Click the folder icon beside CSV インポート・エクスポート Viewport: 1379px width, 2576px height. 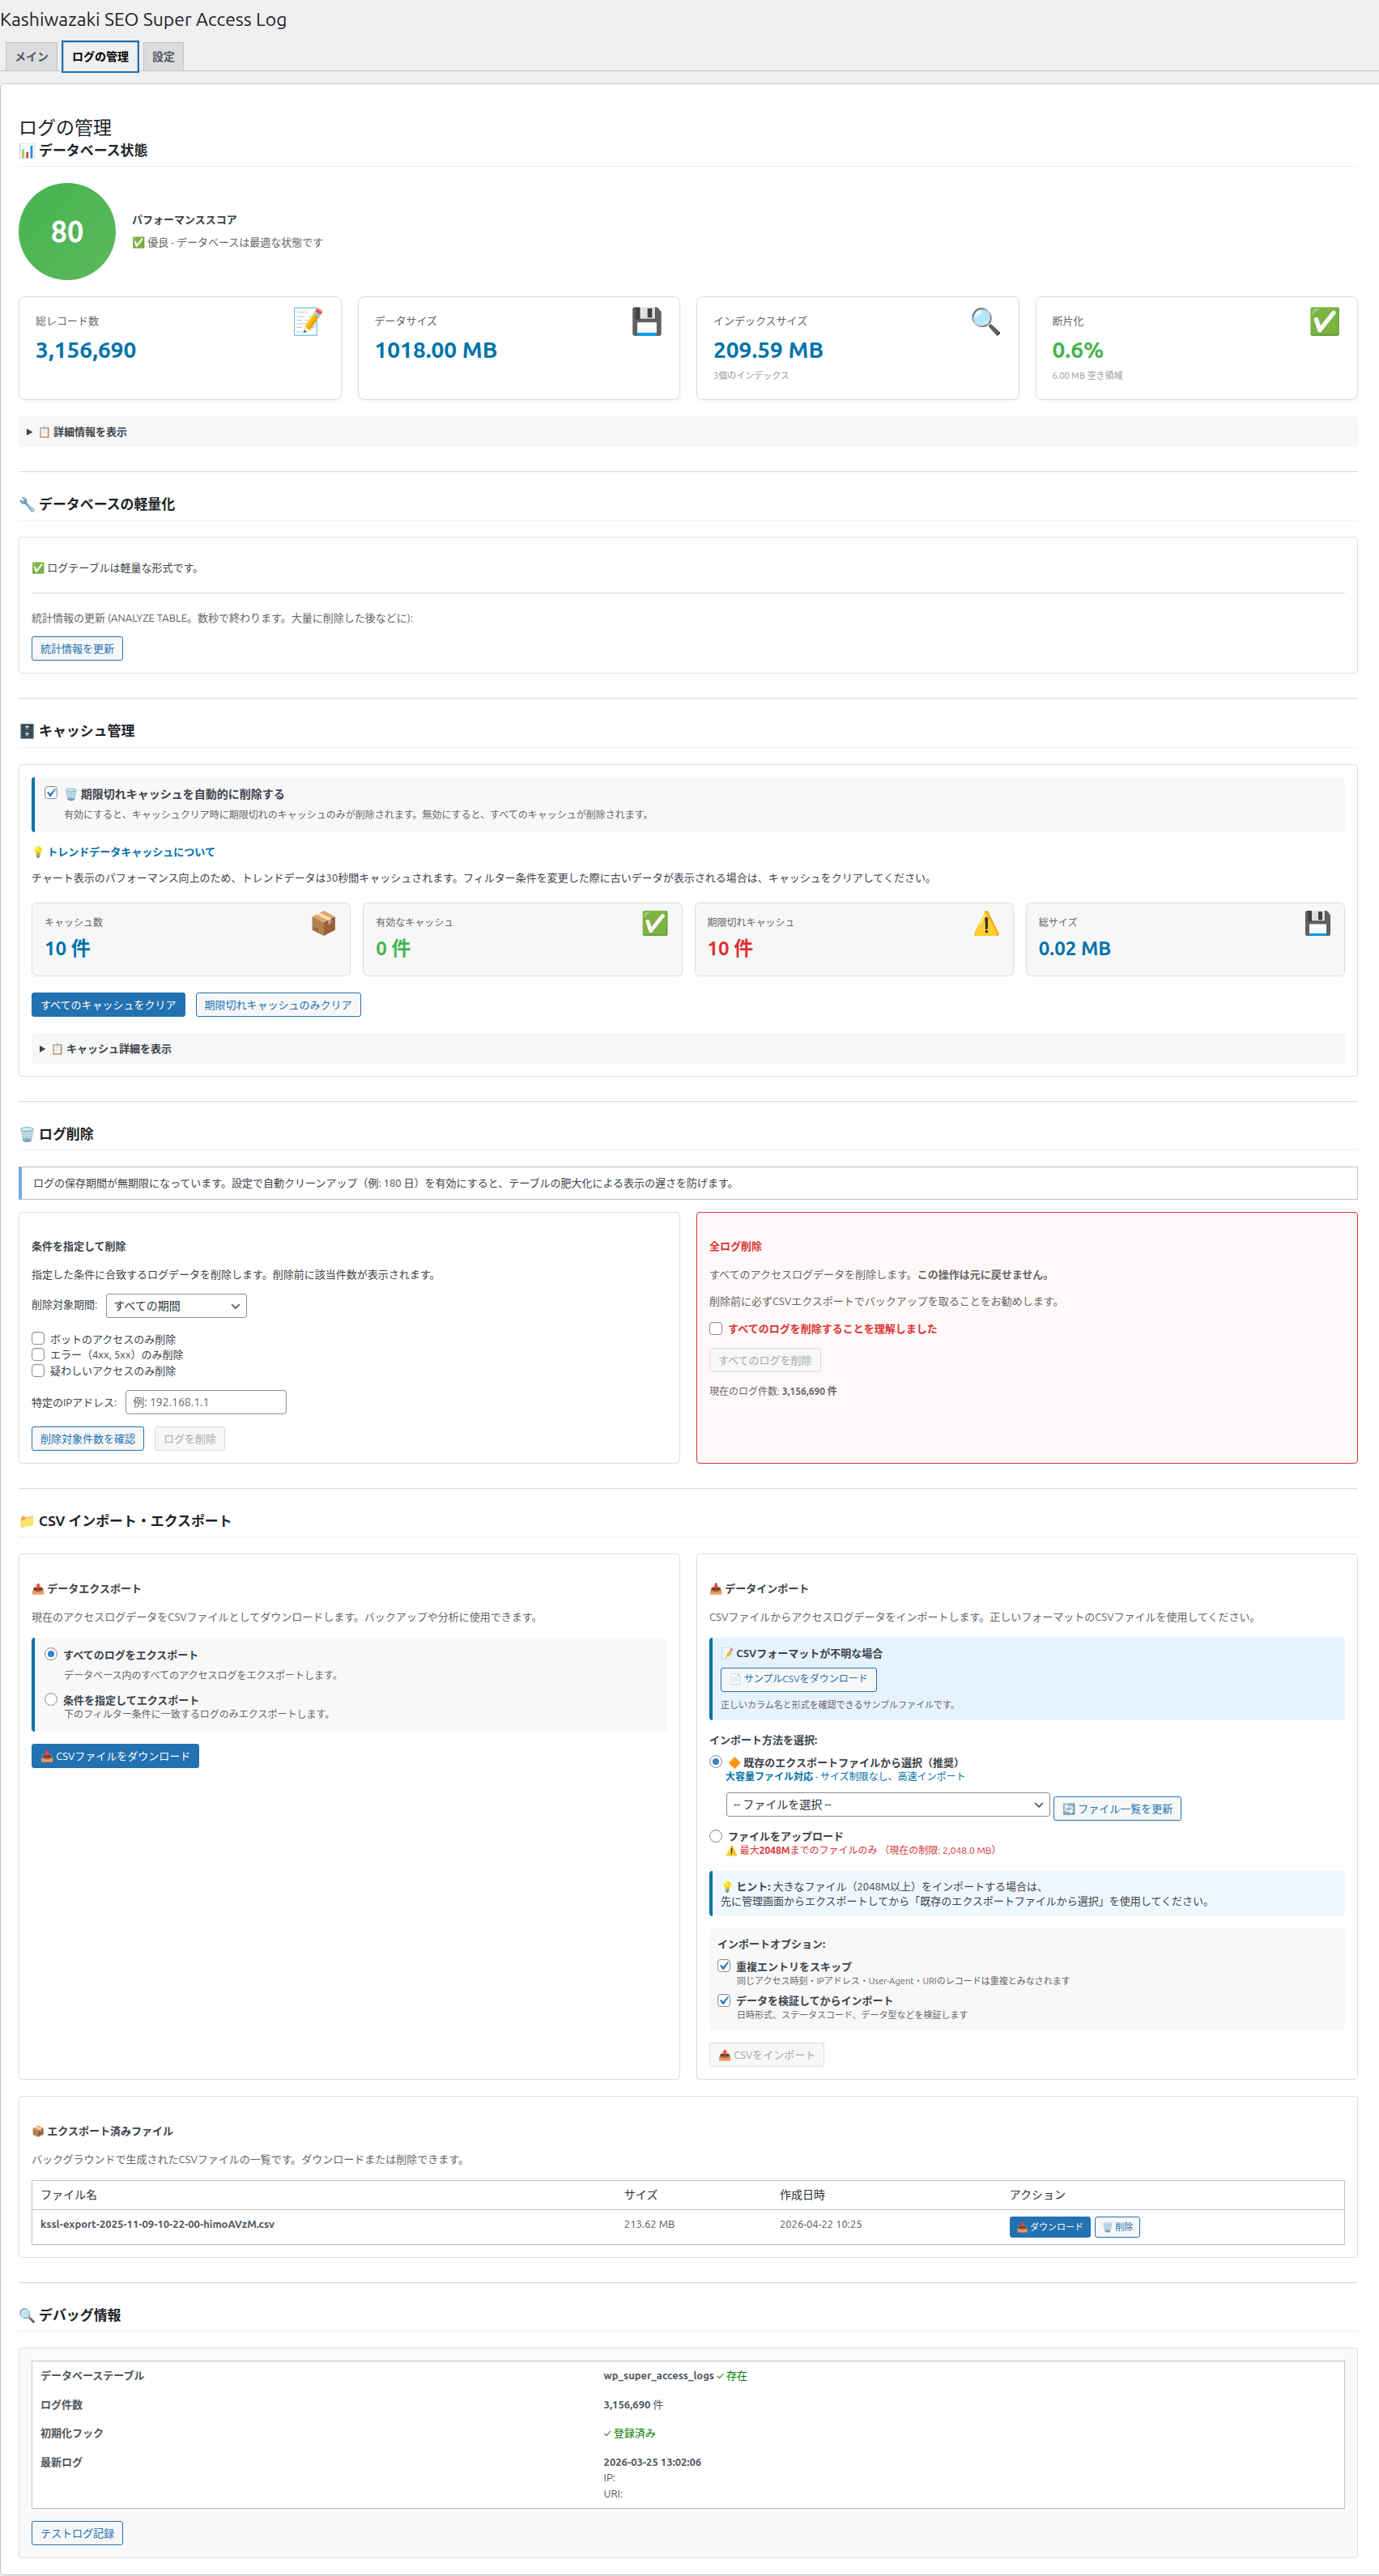27,1521
